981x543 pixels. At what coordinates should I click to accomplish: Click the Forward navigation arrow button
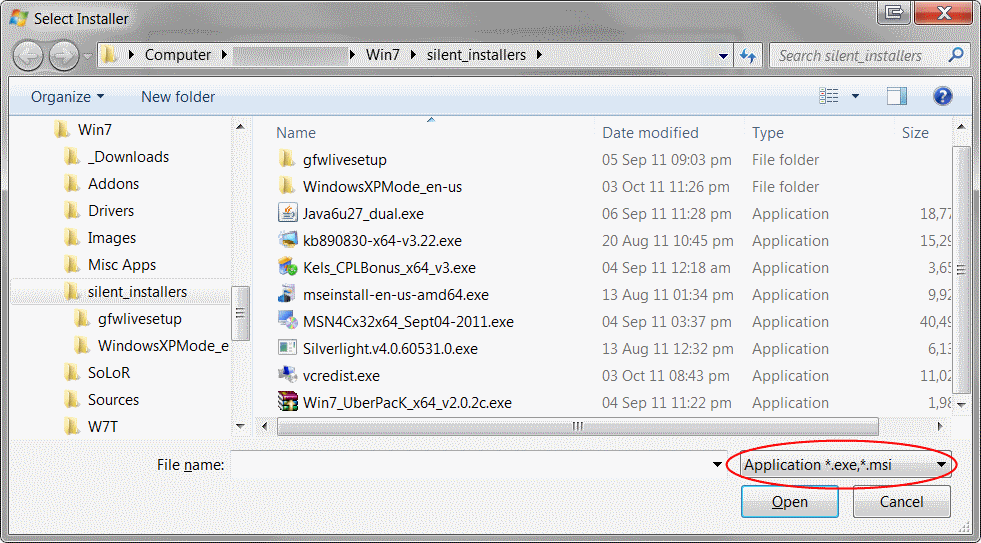[x=64, y=57]
